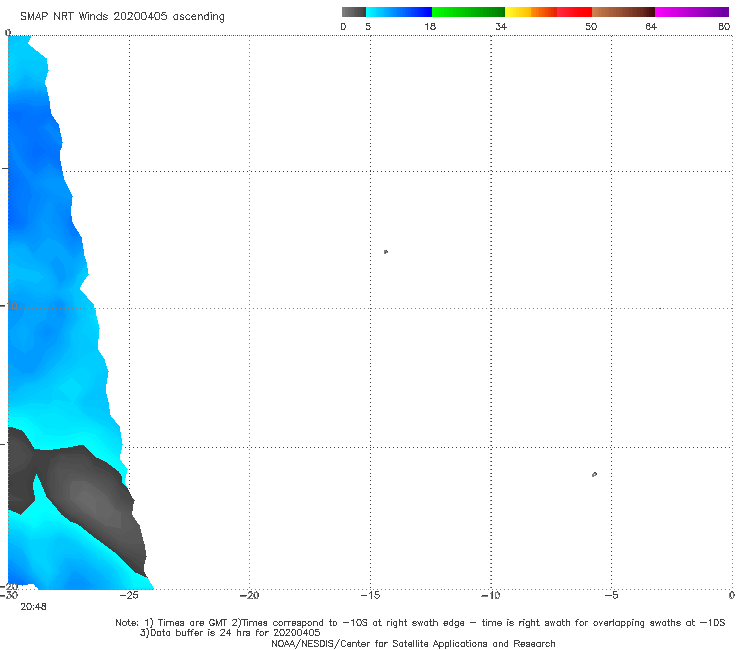Click the '18' label under the color bar
The image size is (740, 650).
(430, 27)
